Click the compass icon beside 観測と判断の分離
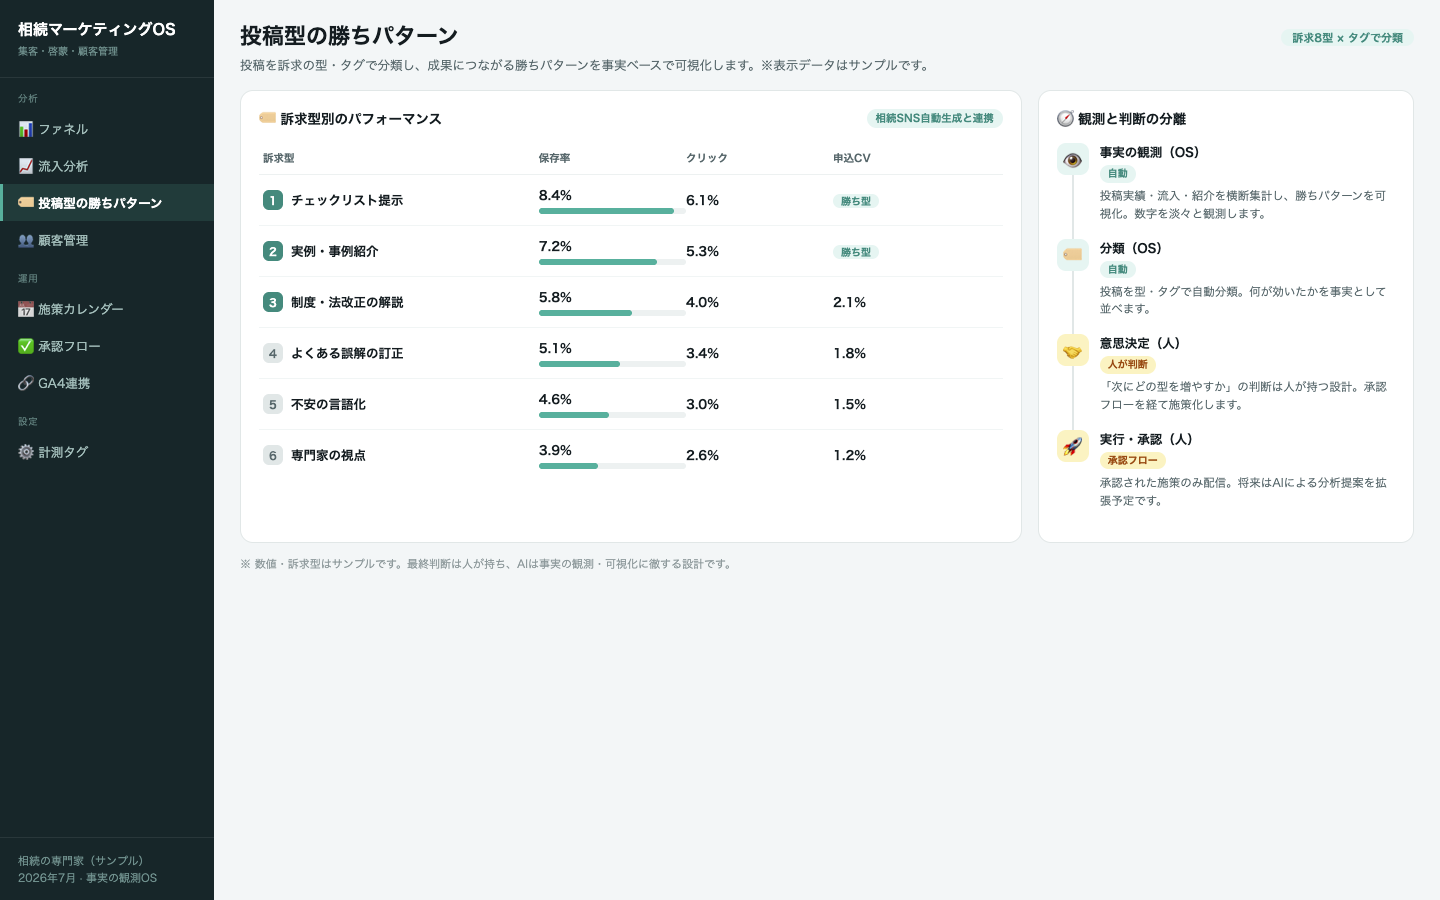 [1065, 118]
